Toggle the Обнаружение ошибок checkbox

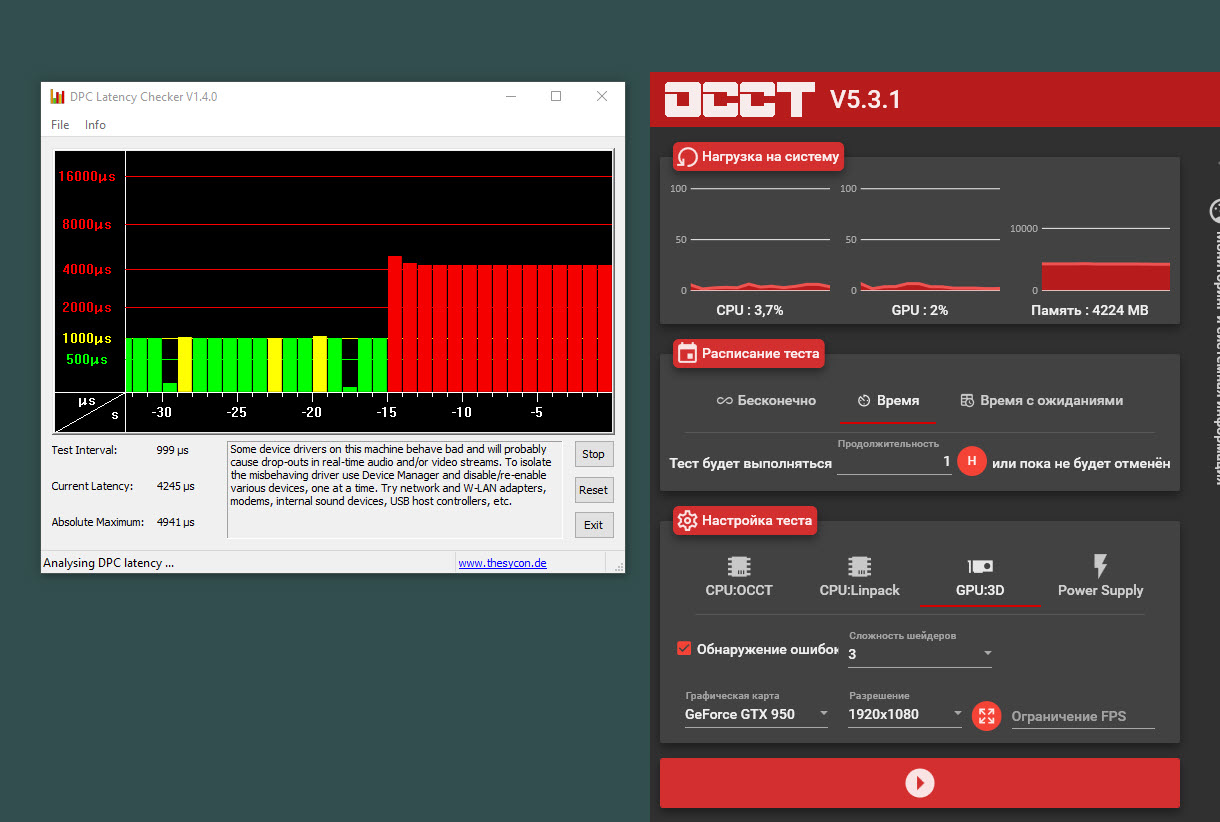684,649
